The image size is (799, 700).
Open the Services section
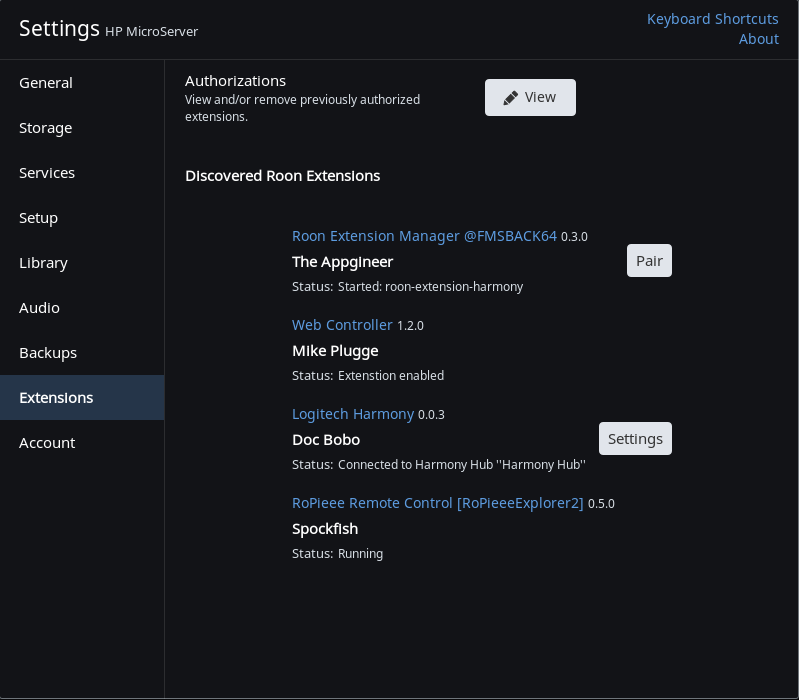click(x=82, y=173)
